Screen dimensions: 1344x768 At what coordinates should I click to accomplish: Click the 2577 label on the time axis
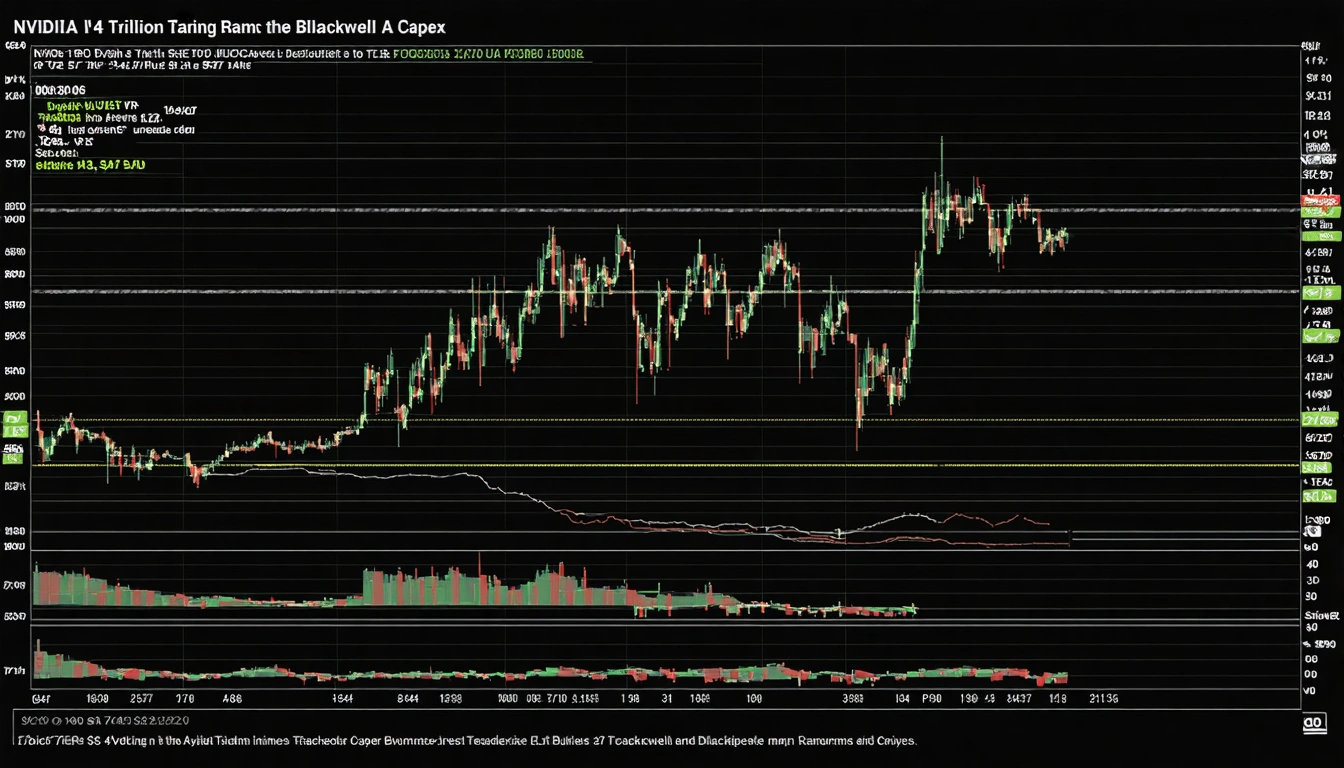click(x=140, y=700)
